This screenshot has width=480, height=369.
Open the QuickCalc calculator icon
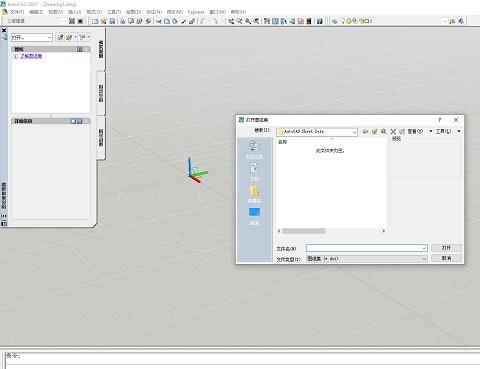[x=309, y=21]
